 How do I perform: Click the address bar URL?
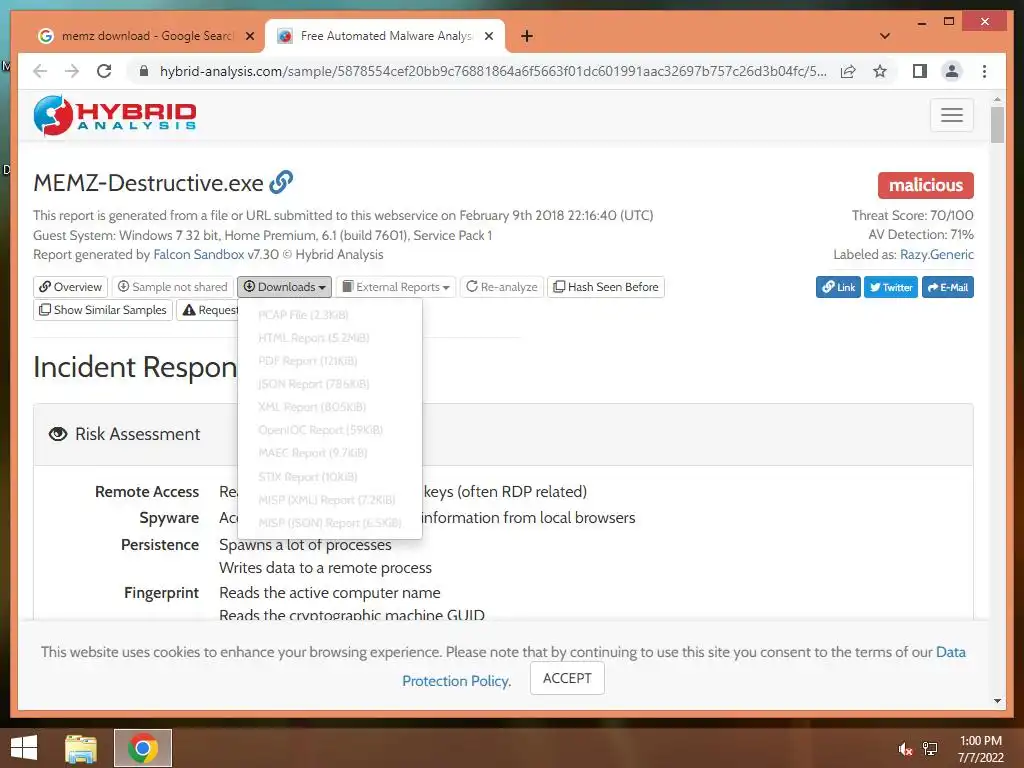pos(493,71)
